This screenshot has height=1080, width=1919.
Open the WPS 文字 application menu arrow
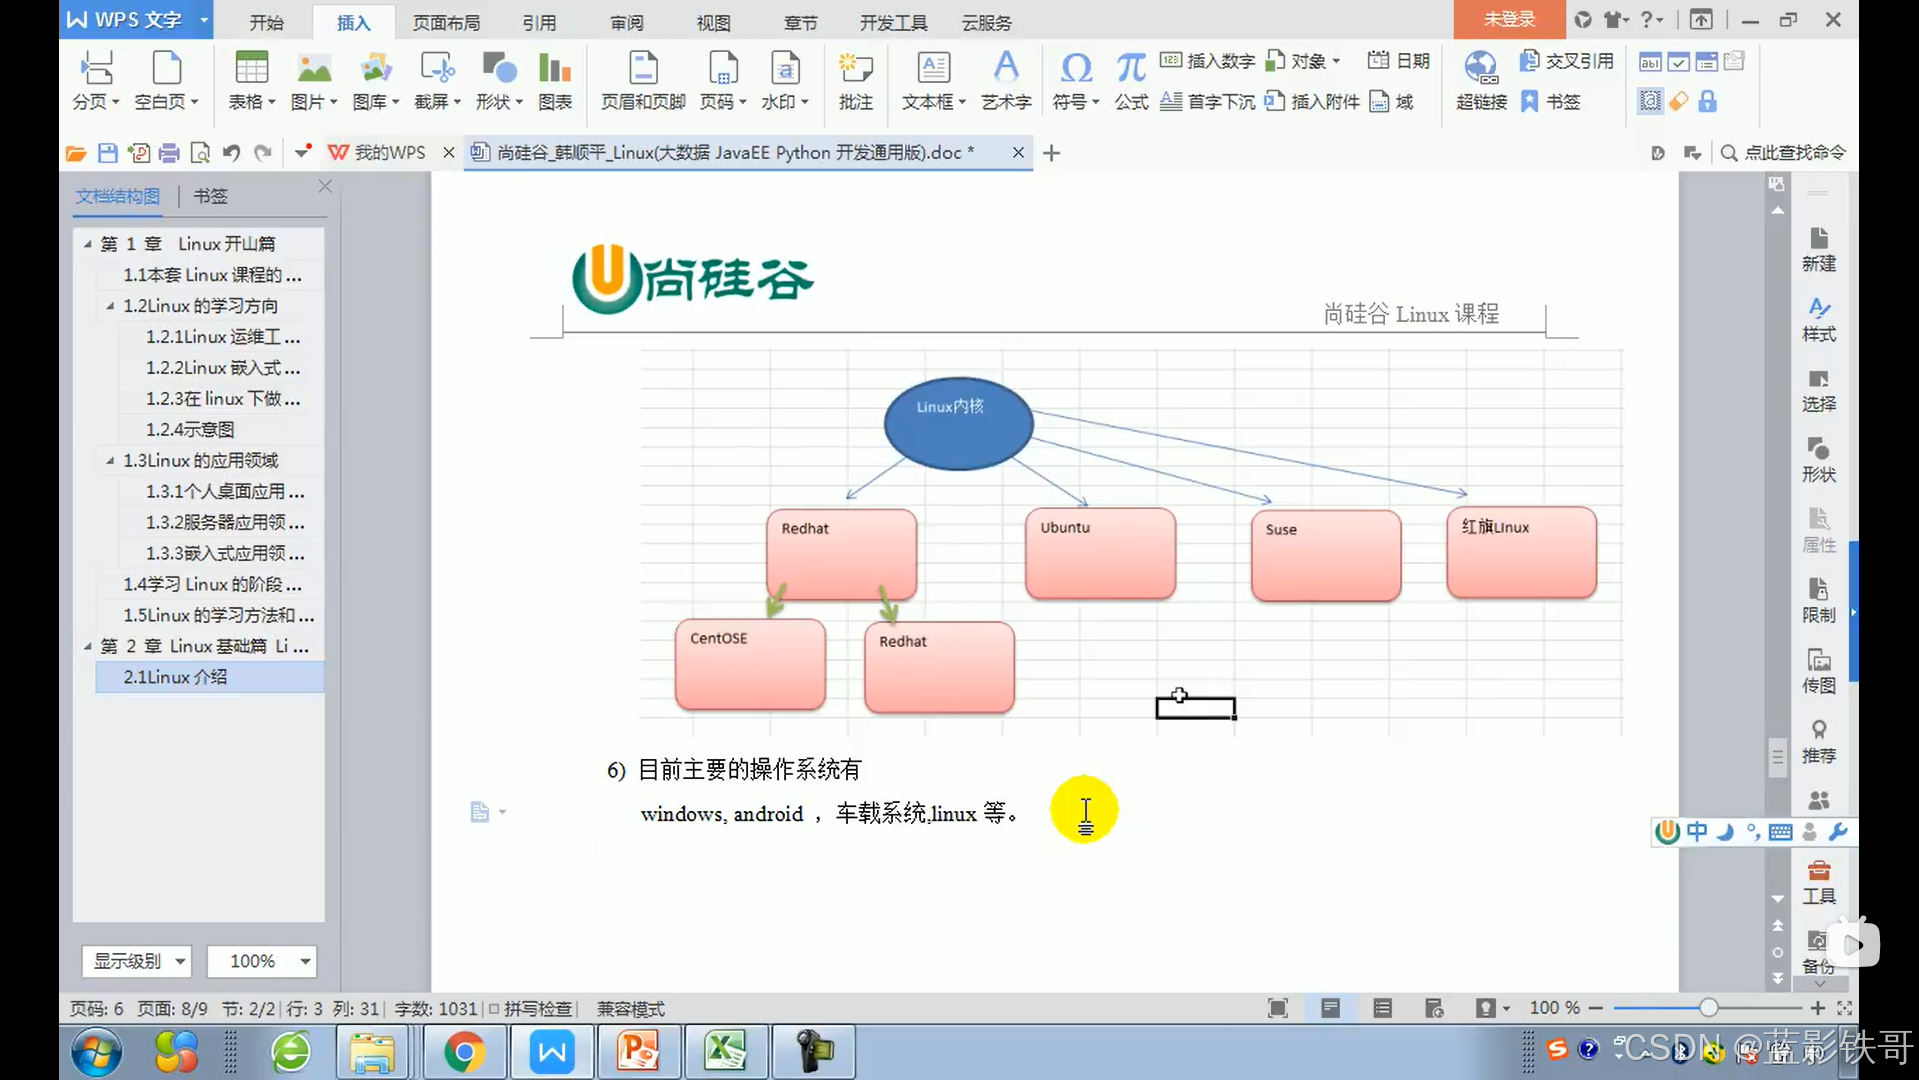click(203, 20)
